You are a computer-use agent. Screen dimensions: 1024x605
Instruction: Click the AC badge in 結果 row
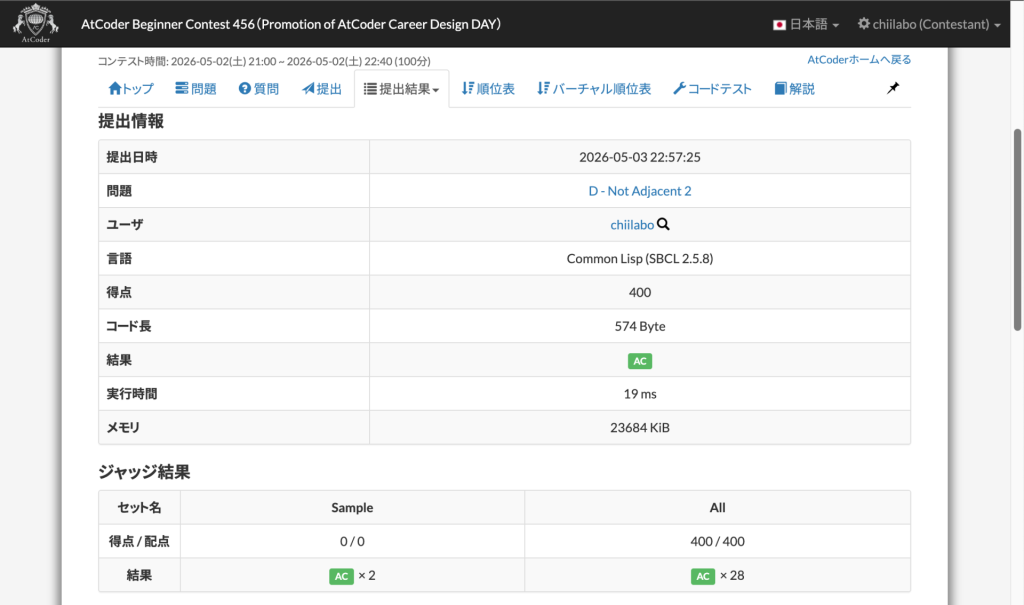(x=639, y=361)
